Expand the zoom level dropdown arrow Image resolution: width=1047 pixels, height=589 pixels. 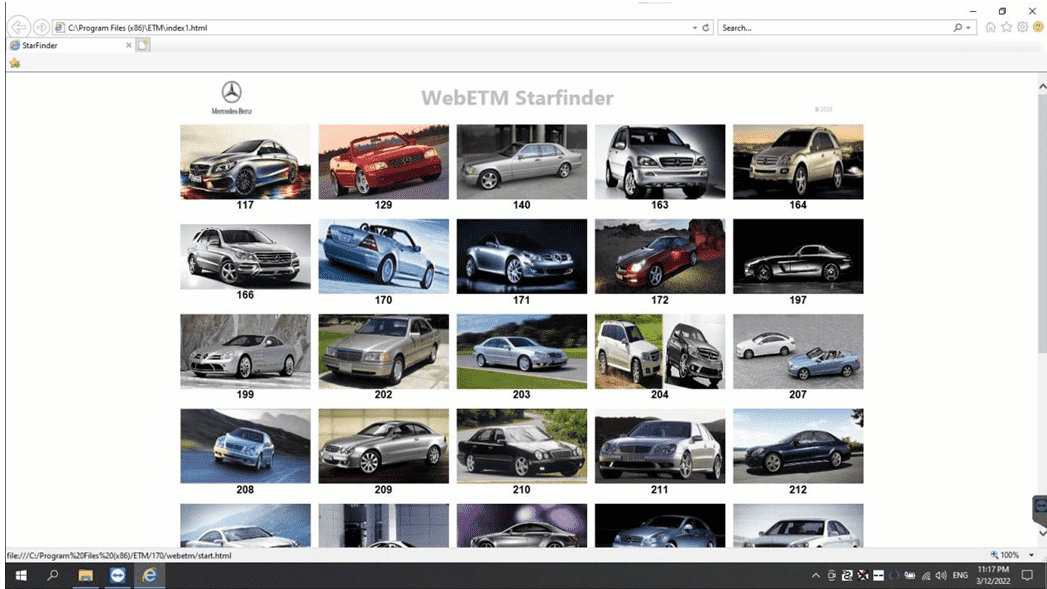coord(1031,555)
